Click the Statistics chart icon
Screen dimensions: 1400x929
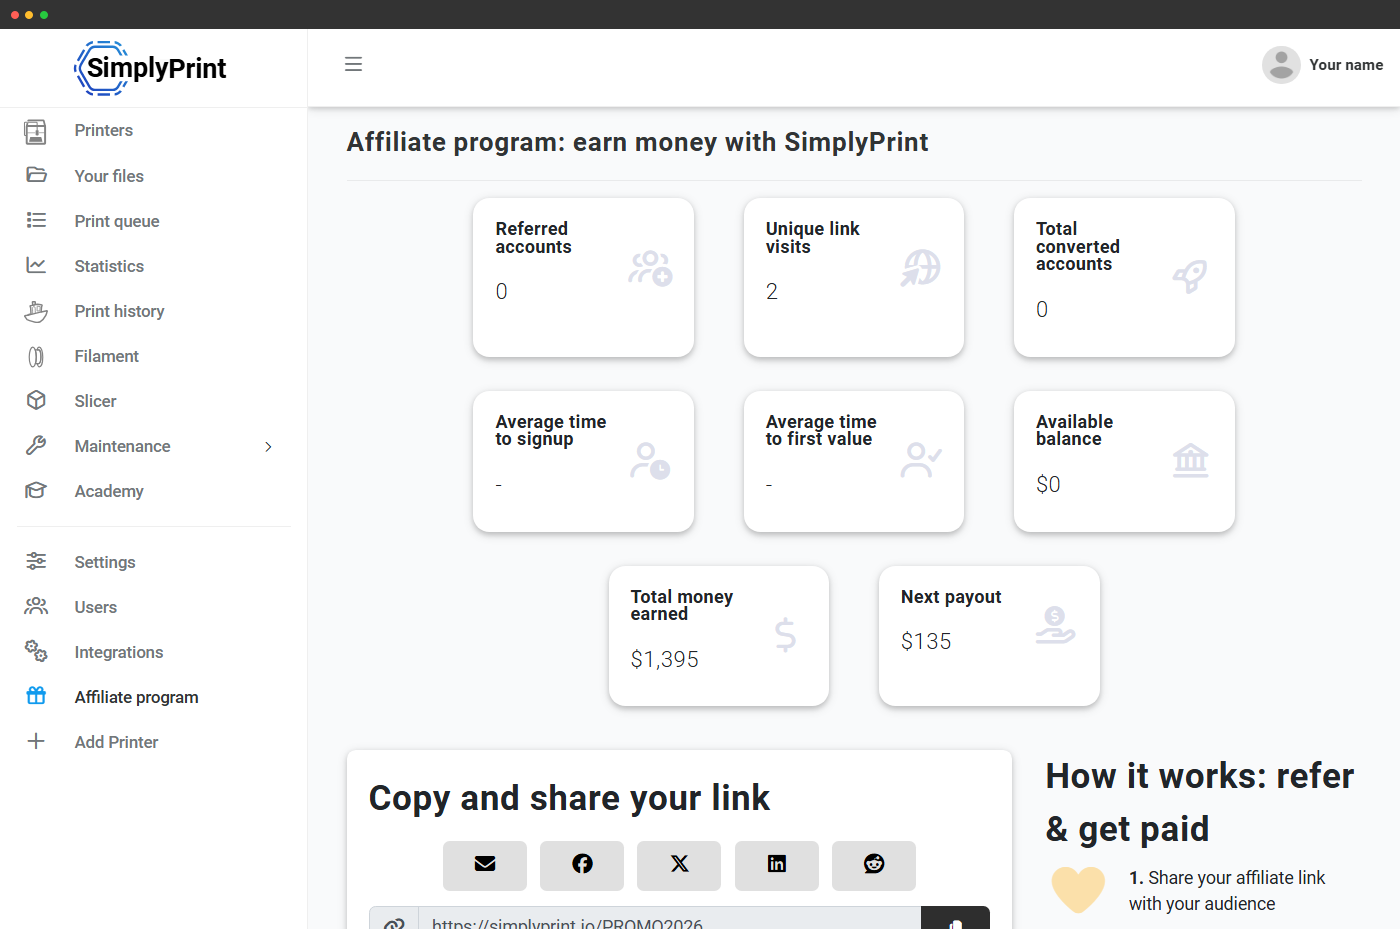pos(36,265)
